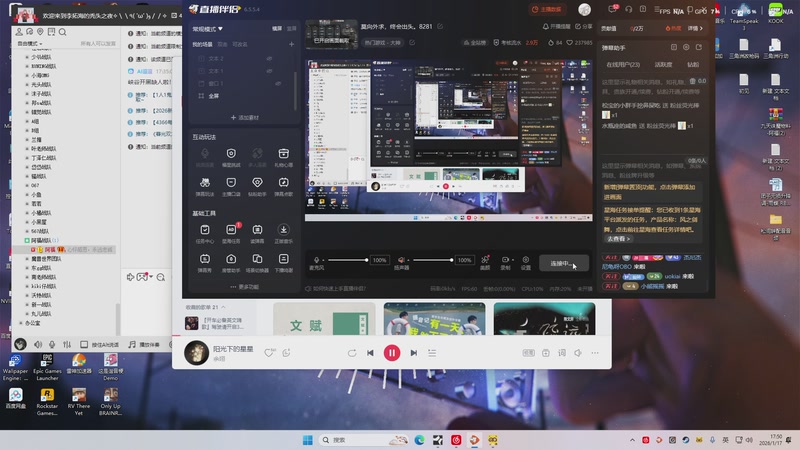This screenshot has height=450, width=800.
Task: Open the 热门游戏 category selector
Action: point(383,42)
